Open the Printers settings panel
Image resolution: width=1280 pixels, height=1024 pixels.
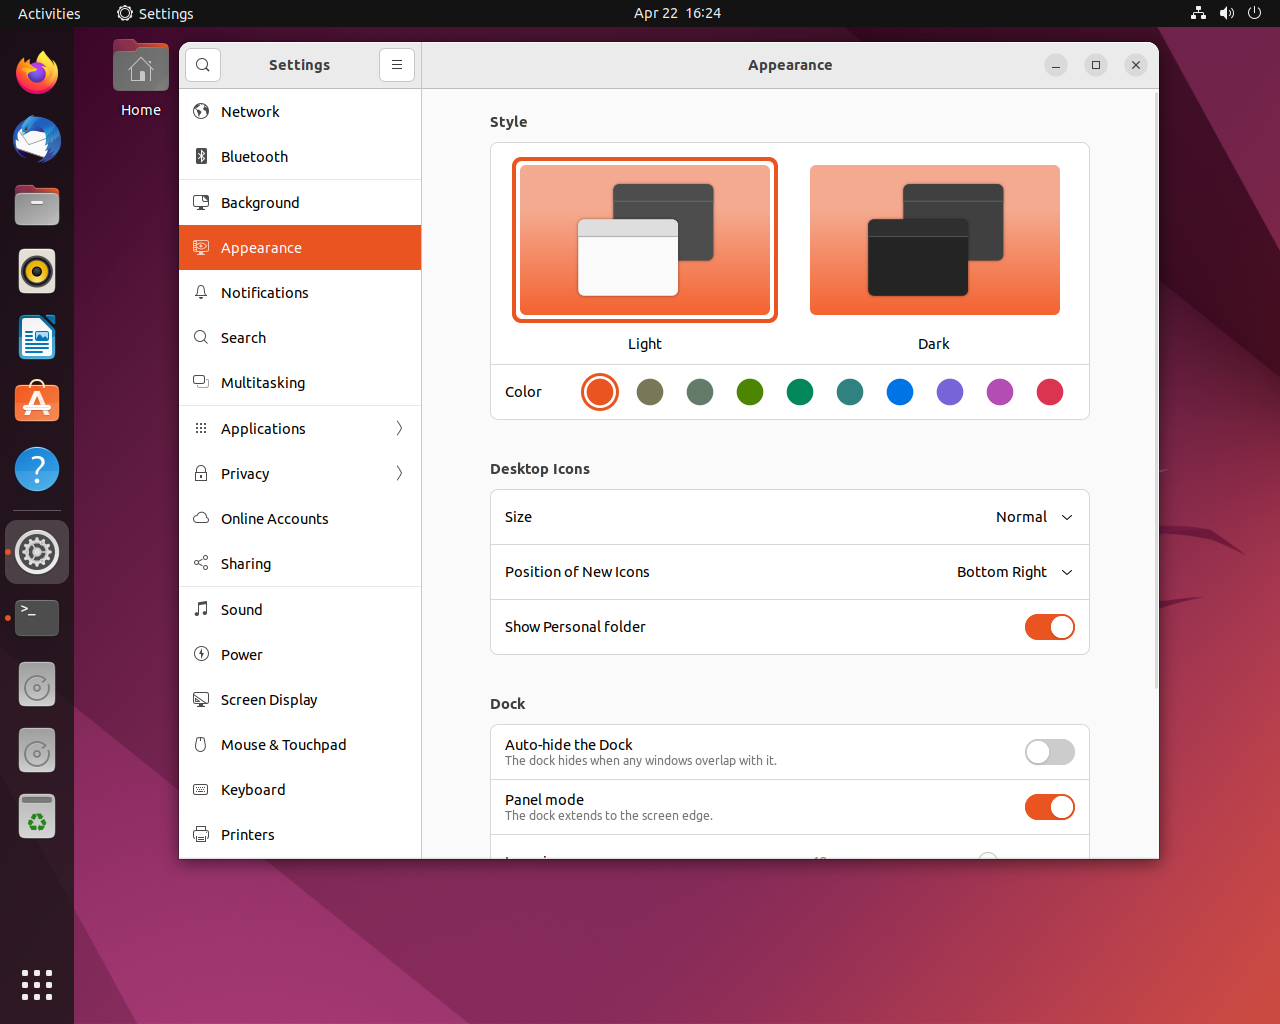click(x=300, y=835)
